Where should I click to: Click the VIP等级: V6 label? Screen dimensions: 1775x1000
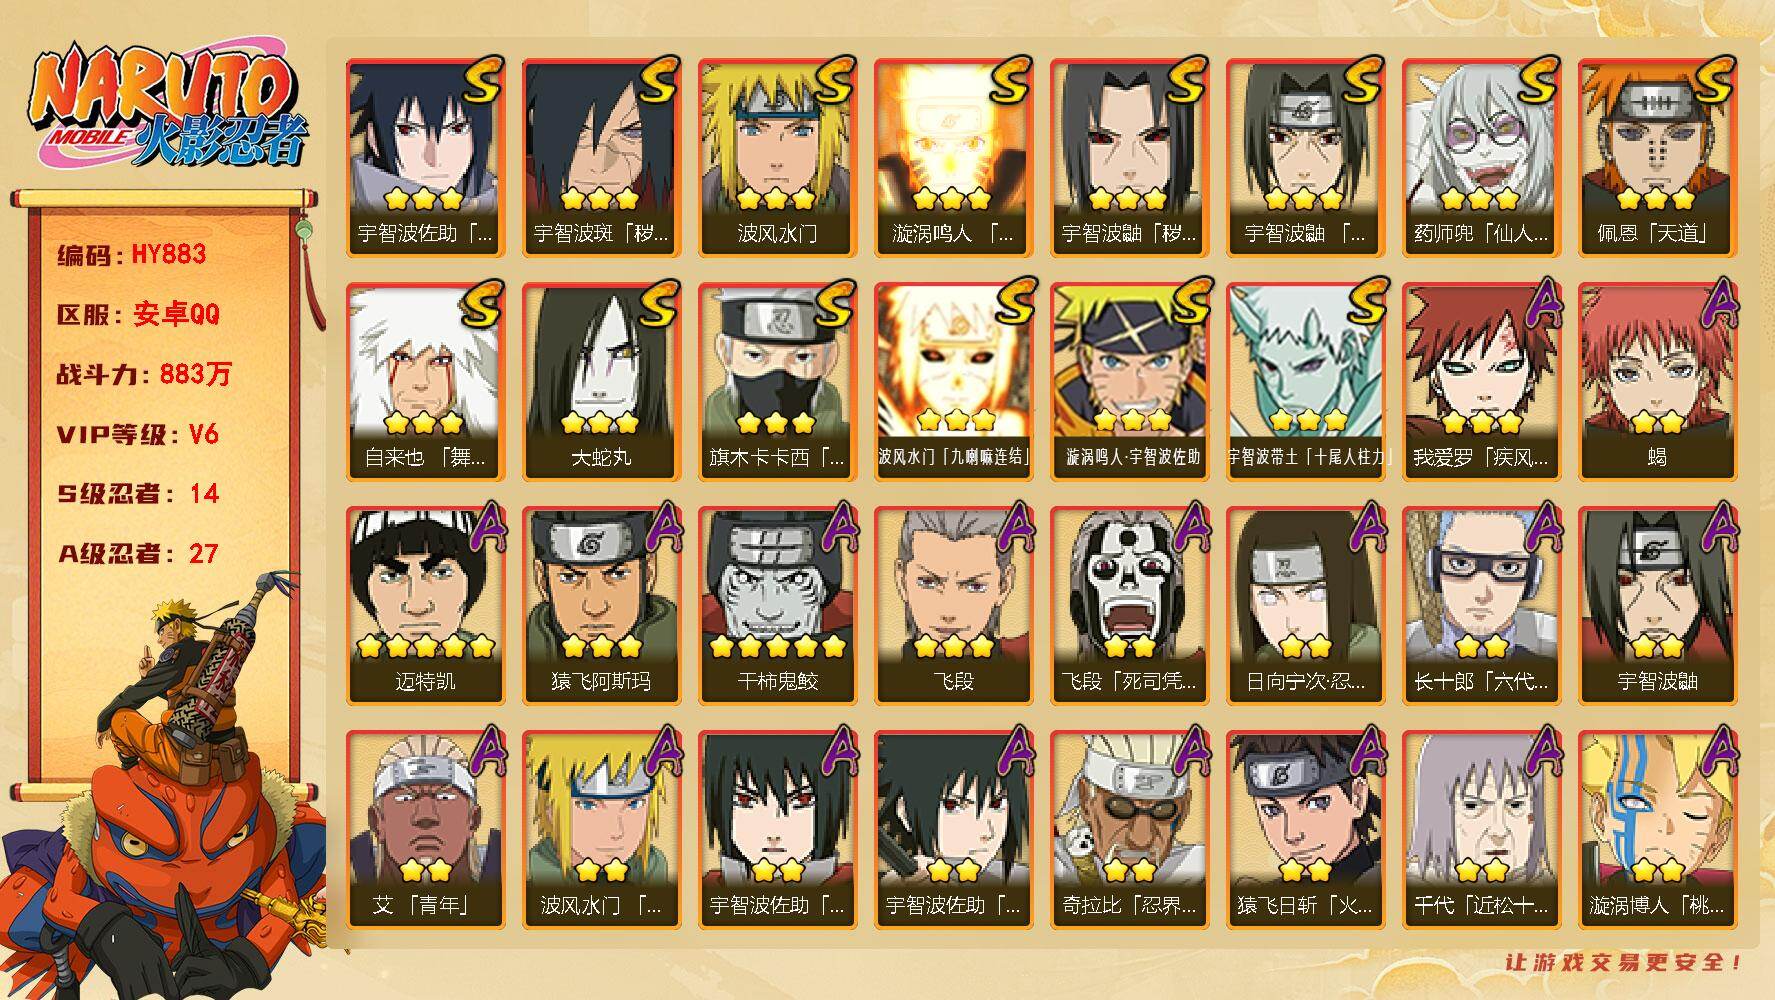[138, 434]
